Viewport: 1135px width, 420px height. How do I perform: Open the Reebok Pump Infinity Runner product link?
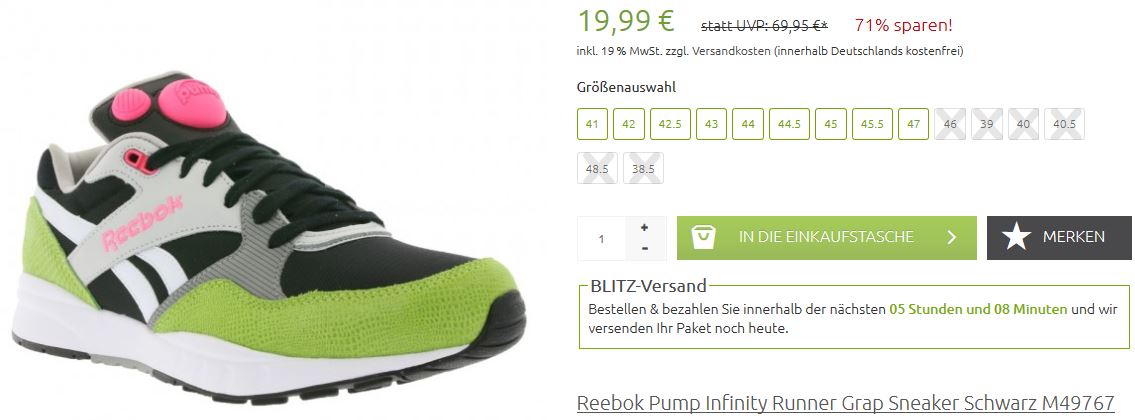(845, 403)
